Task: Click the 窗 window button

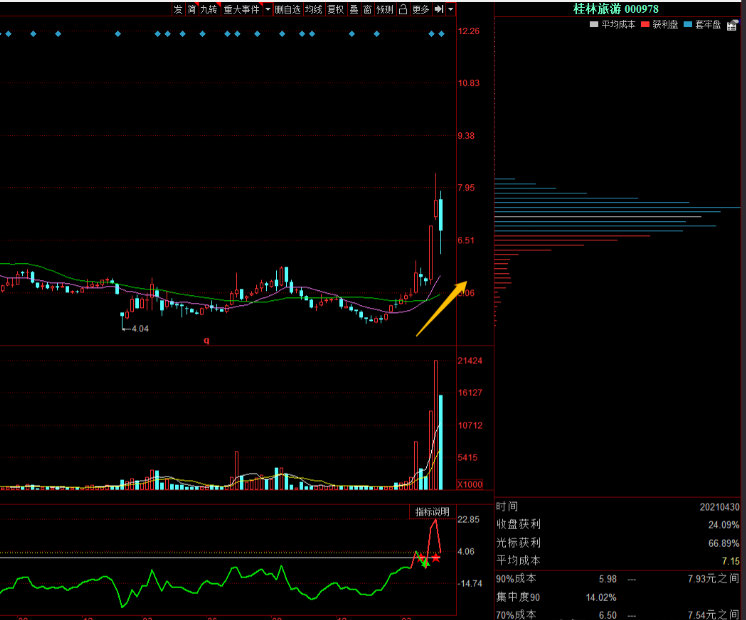Action: (x=367, y=9)
